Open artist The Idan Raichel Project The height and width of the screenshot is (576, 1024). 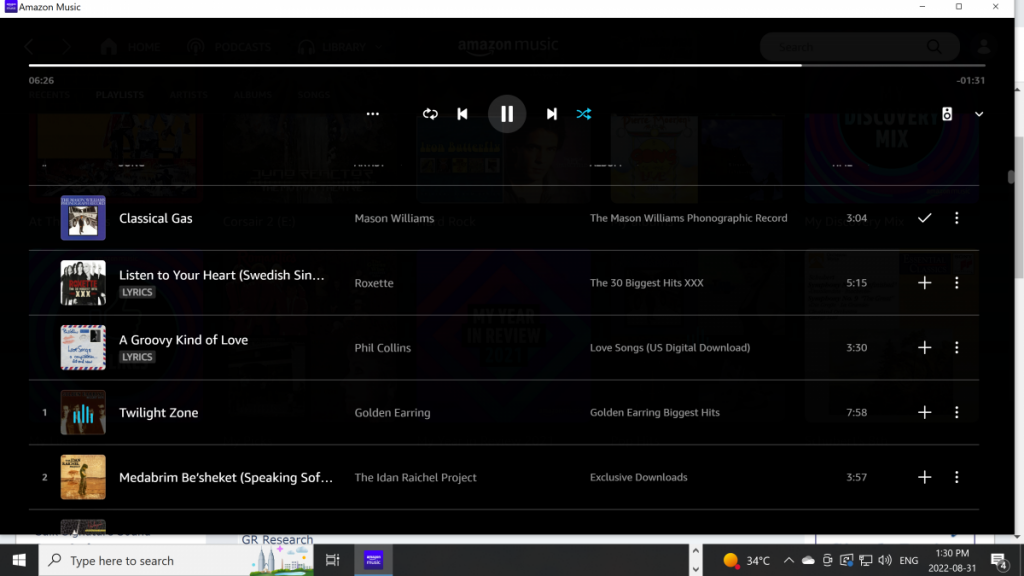(415, 477)
